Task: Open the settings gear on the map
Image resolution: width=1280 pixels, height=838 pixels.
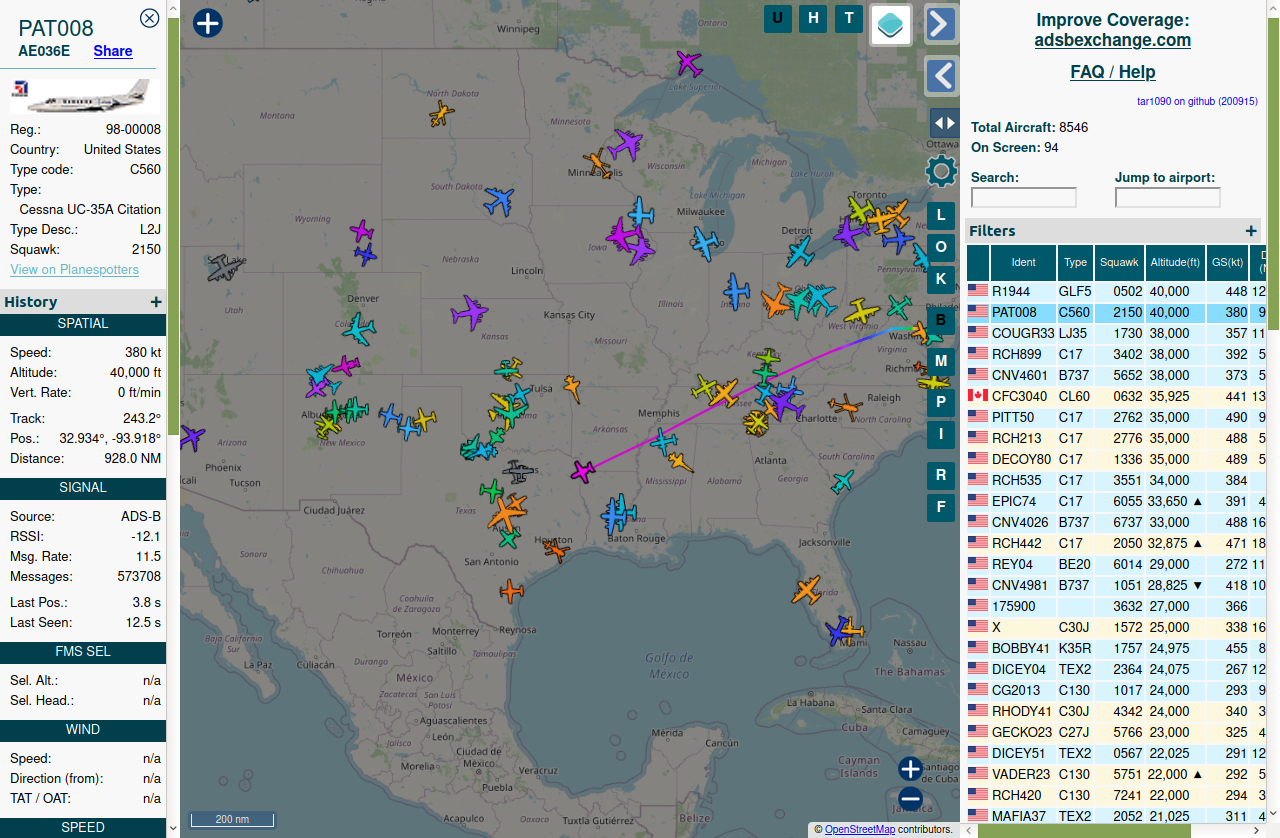Action: pyautogui.click(x=941, y=171)
